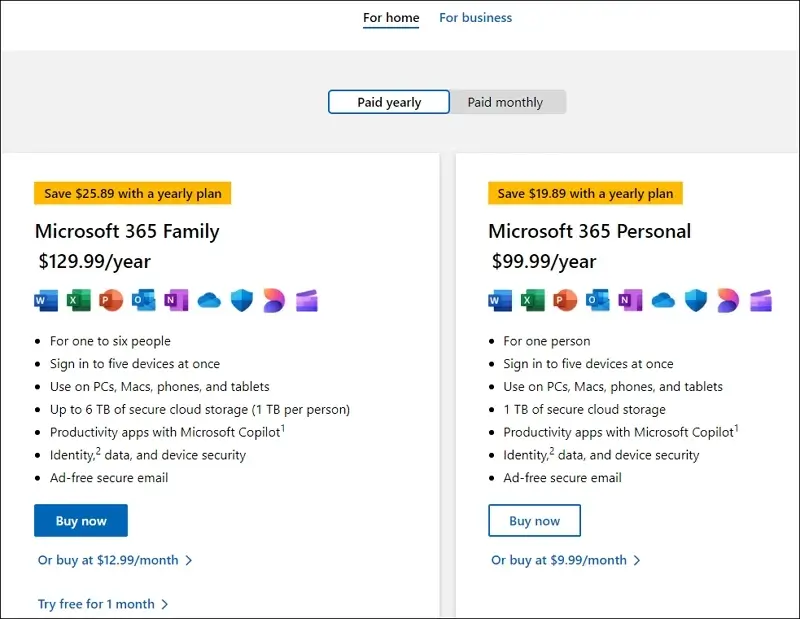Image resolution: width=800 pixels, height=619 pixels.
Task: Click the Microsoft 365 Personal heading
Action: [589, 231]
